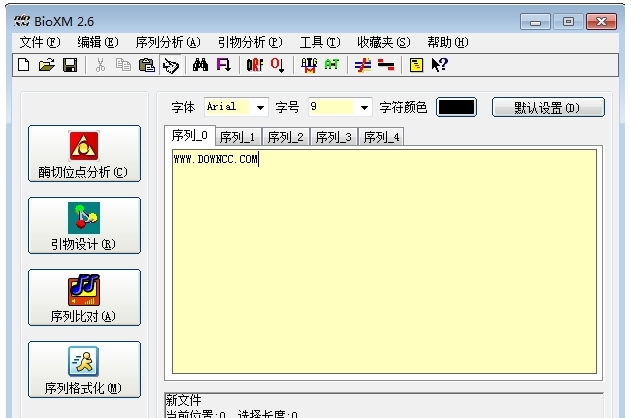
Task: Switch to the 序列_4 tab
Action: [x=381, y=137]
